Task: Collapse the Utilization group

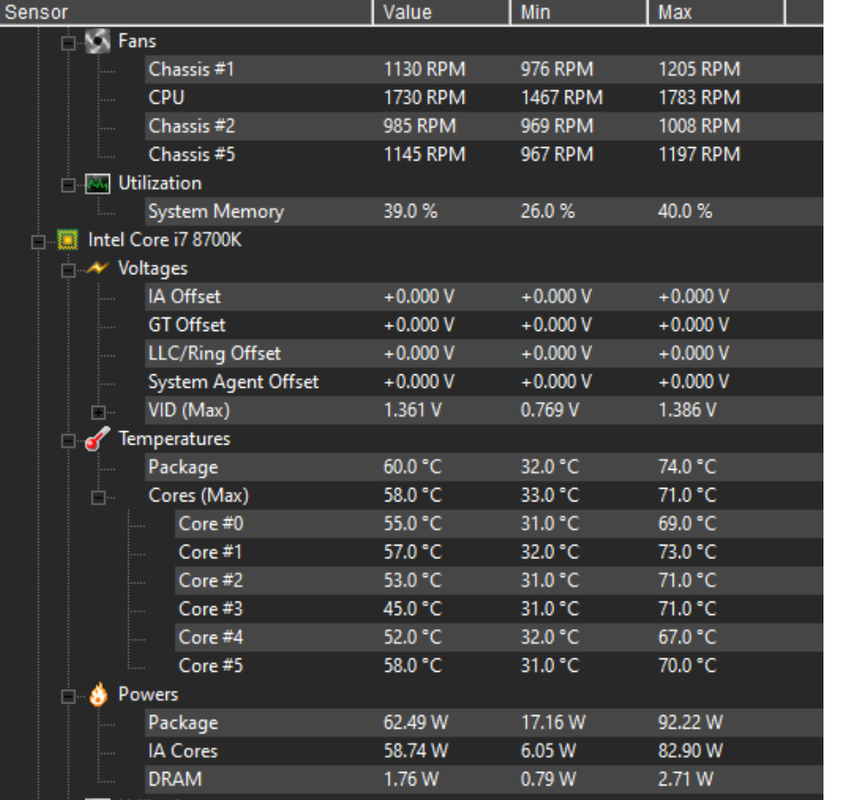Action: tap(68, 186)
